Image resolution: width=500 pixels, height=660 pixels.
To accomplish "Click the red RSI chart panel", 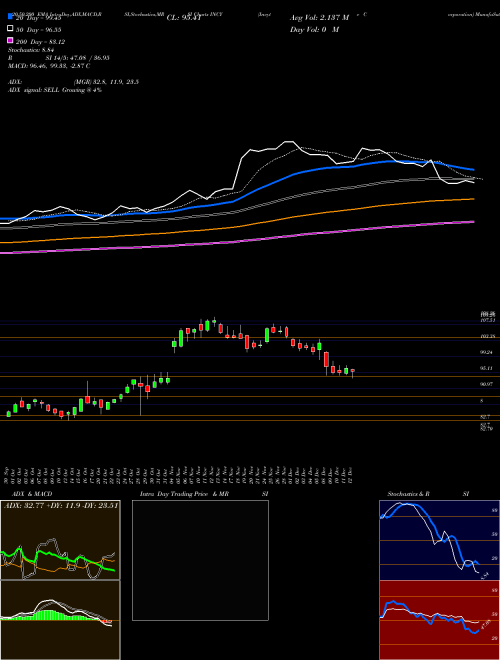I will pos(439,620).
